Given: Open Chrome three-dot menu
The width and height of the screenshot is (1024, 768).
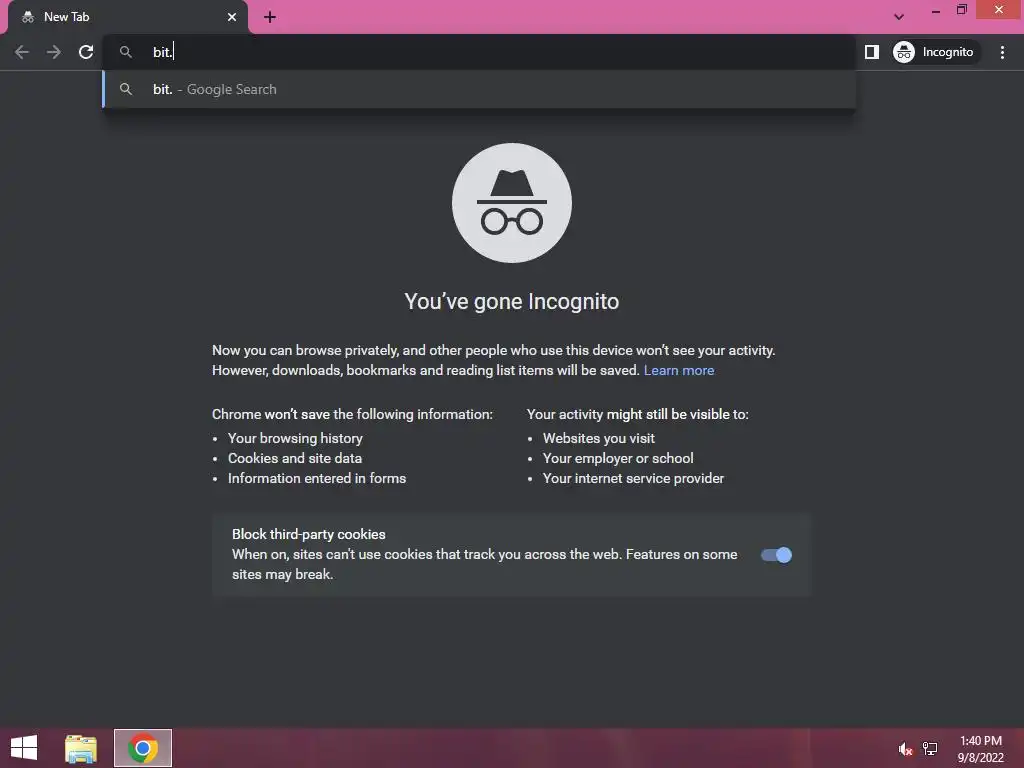Looking at the screenshot, I should coord(1002,52).
